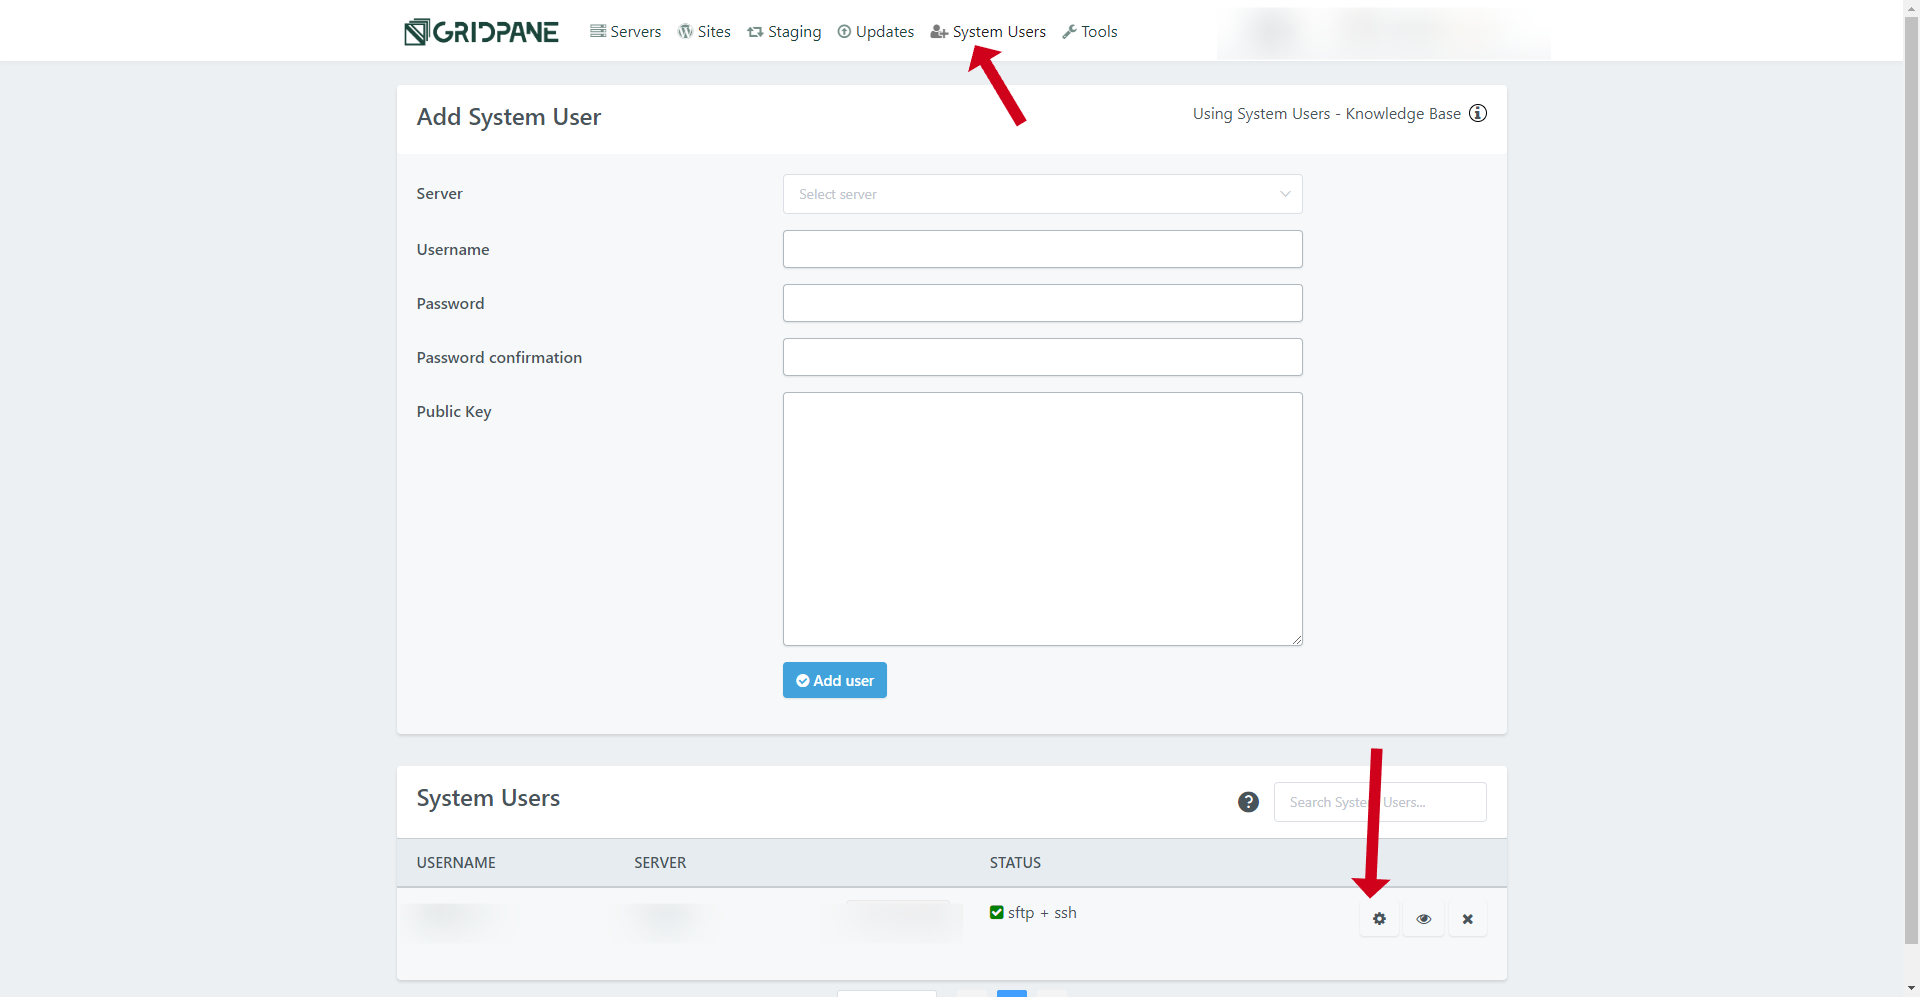Toggle the sftp + ssh status checkbox
1920x997 pixels.
click(x=996, y=912)
